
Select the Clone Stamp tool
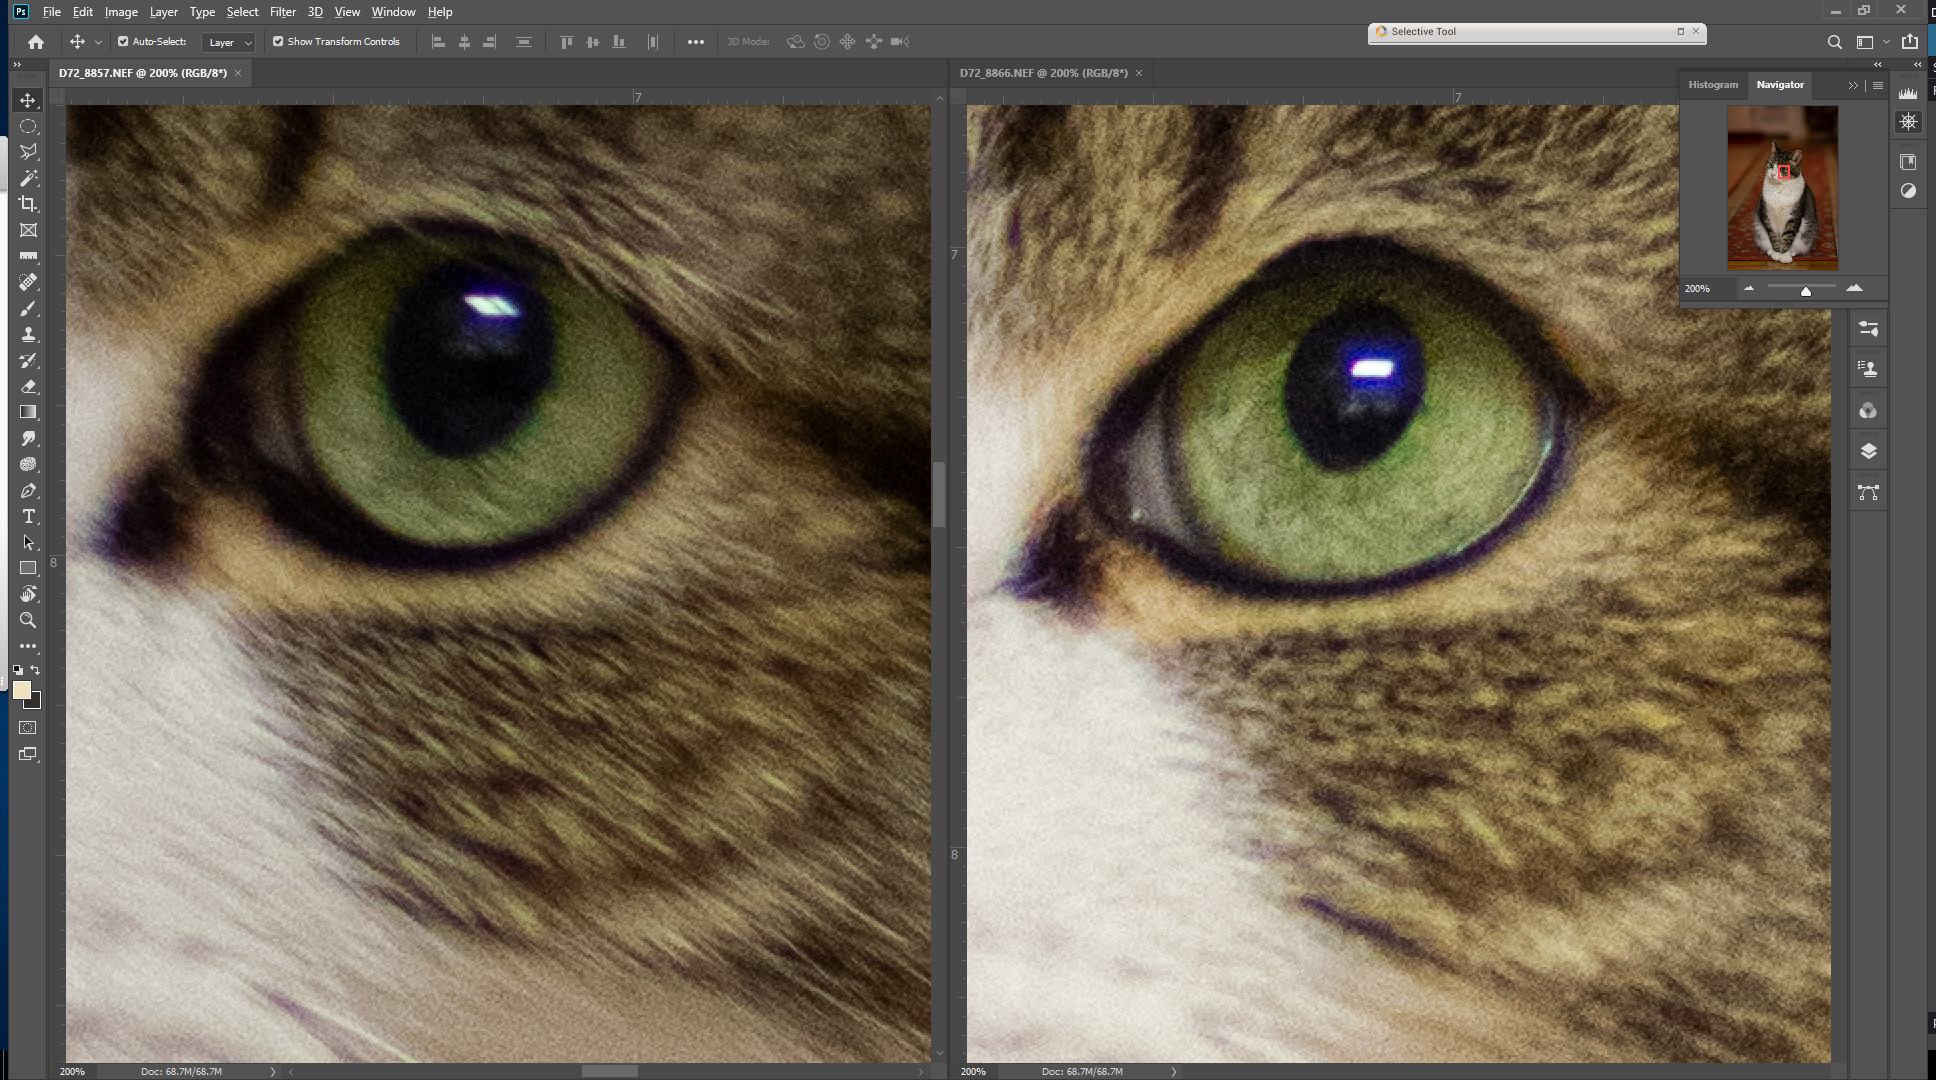click(x=28, y=334)
